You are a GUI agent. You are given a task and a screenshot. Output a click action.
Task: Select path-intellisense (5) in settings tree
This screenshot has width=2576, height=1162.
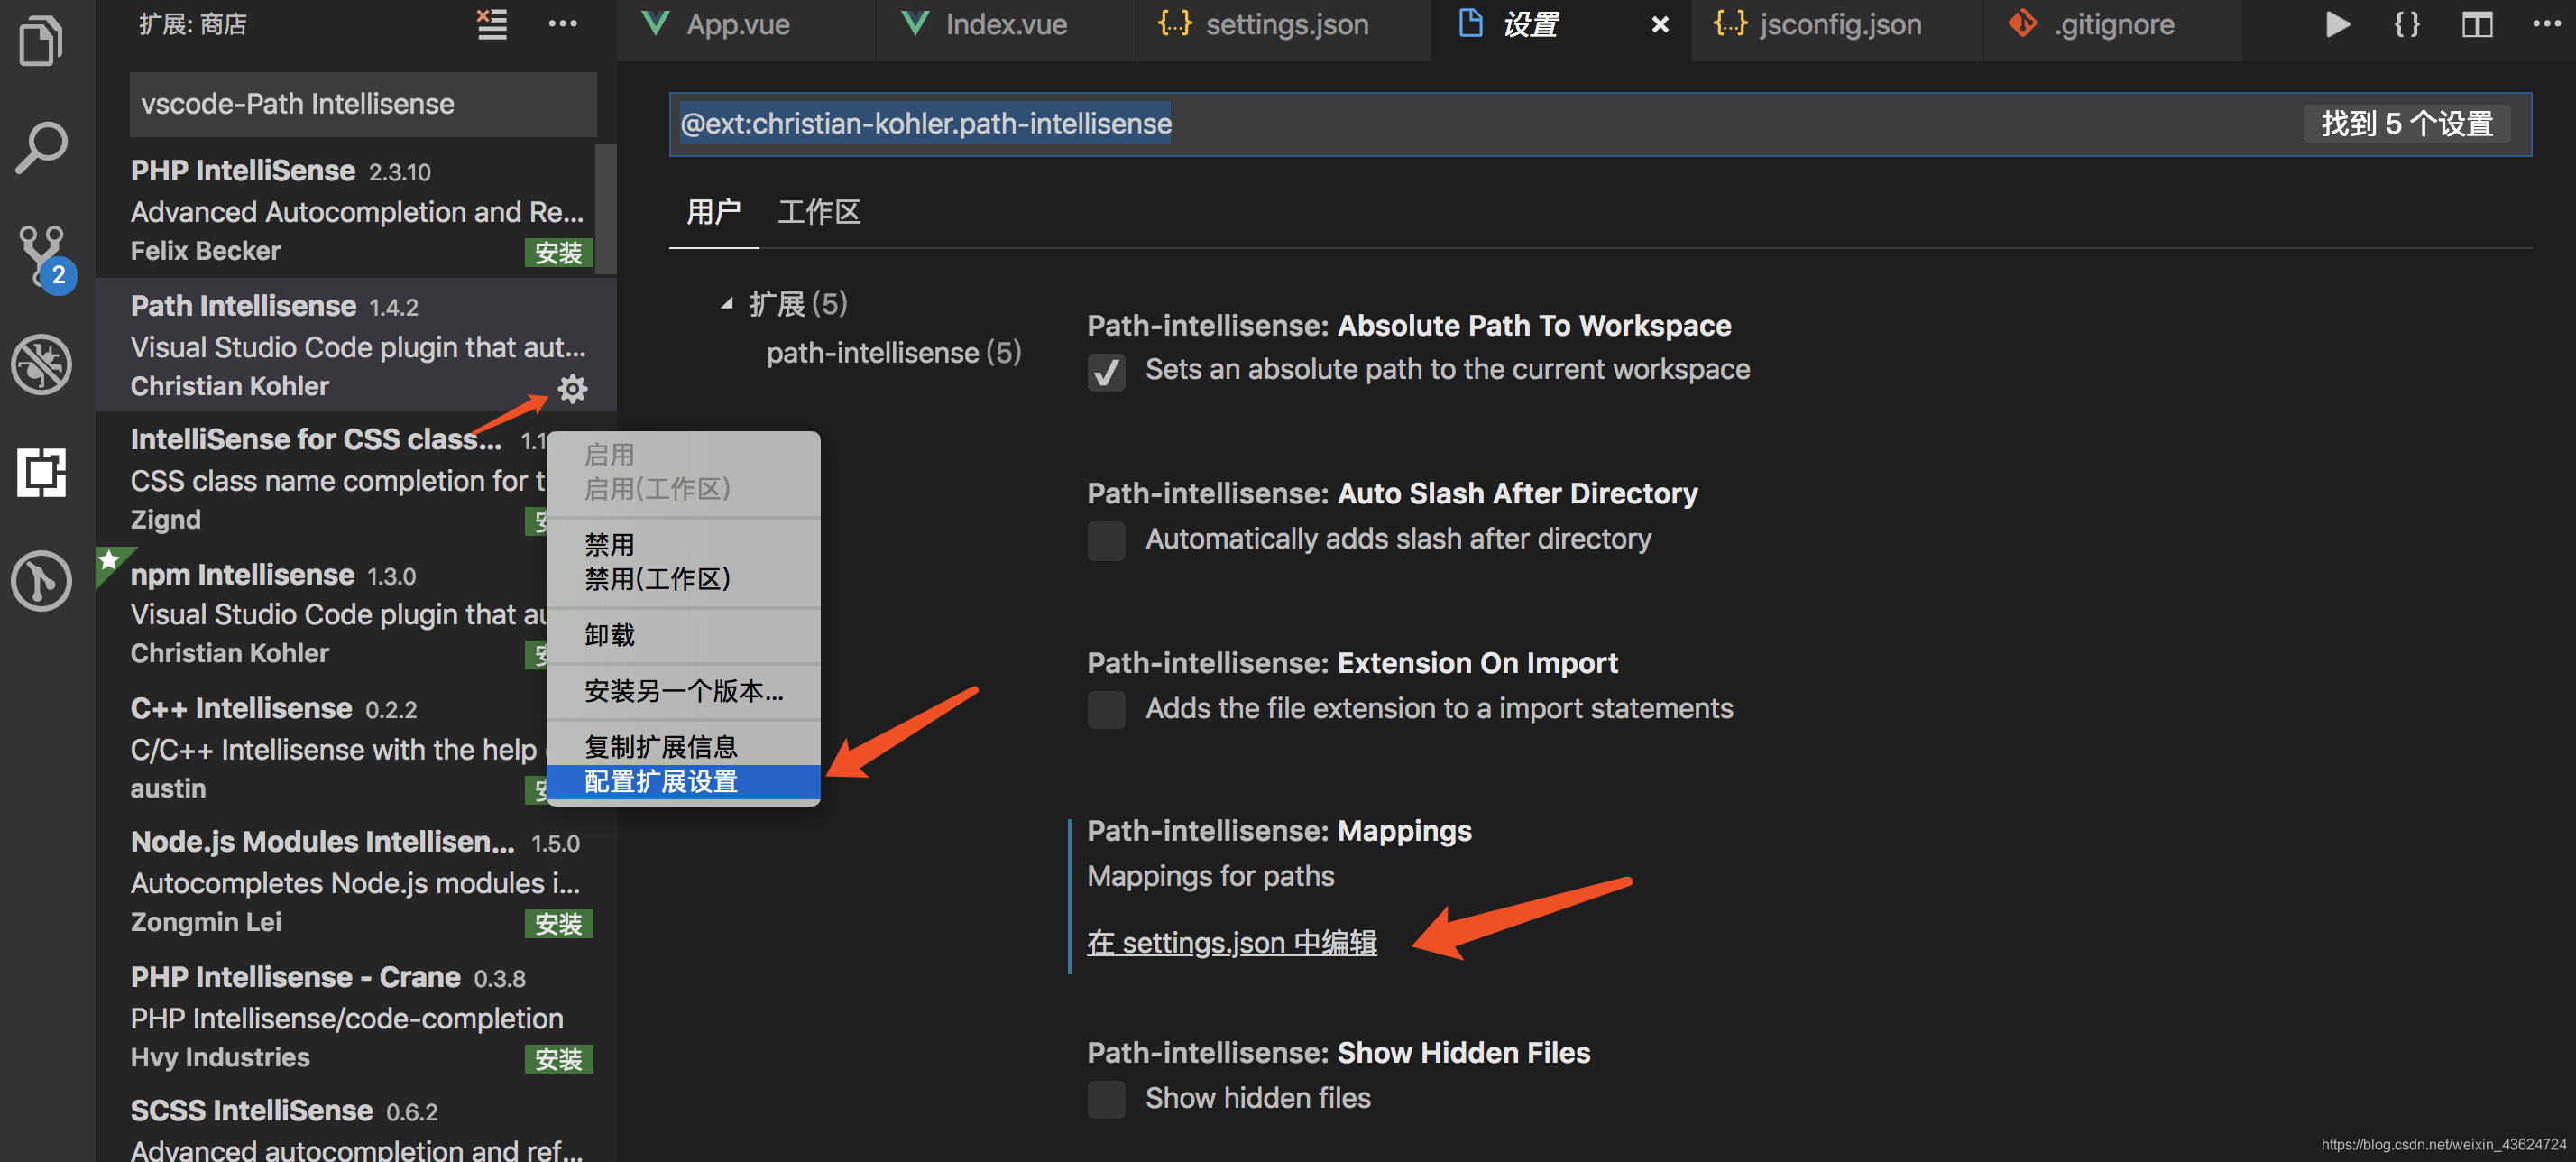click(893, 352)
